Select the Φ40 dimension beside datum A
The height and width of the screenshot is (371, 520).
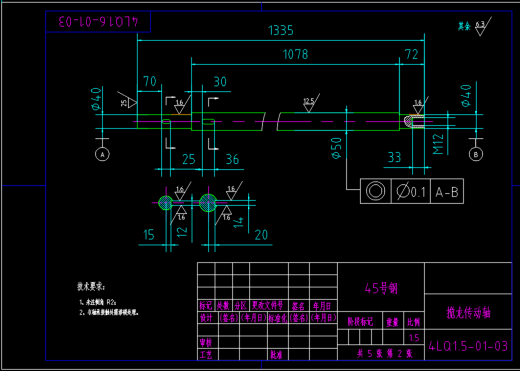tap(96, 99)
